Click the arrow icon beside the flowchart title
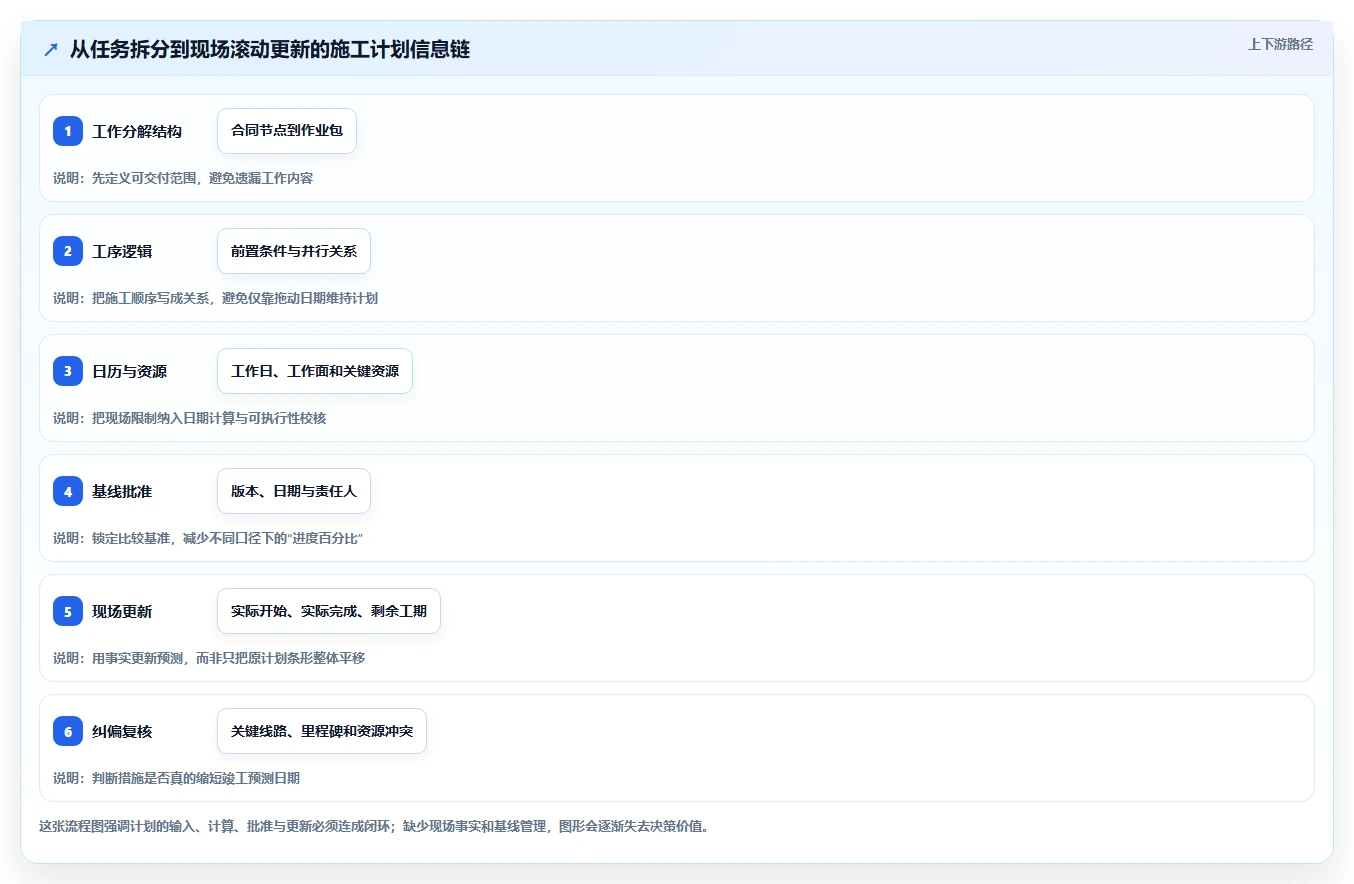The width and height of the screenshot is (1354, 884). [51, 49]
